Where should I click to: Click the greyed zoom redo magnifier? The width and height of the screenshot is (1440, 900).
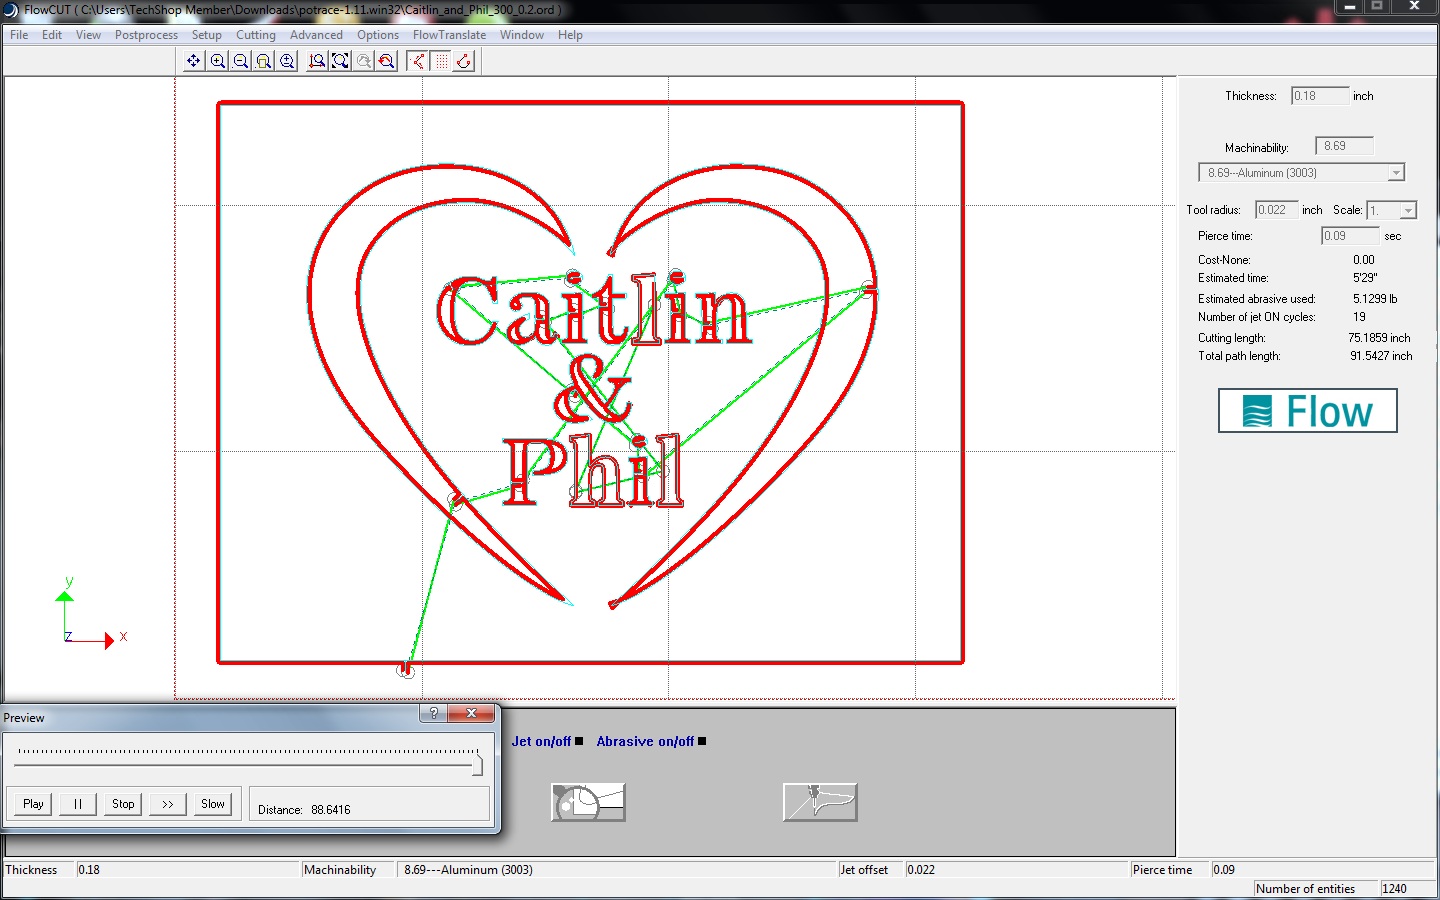tap(364, 61)
